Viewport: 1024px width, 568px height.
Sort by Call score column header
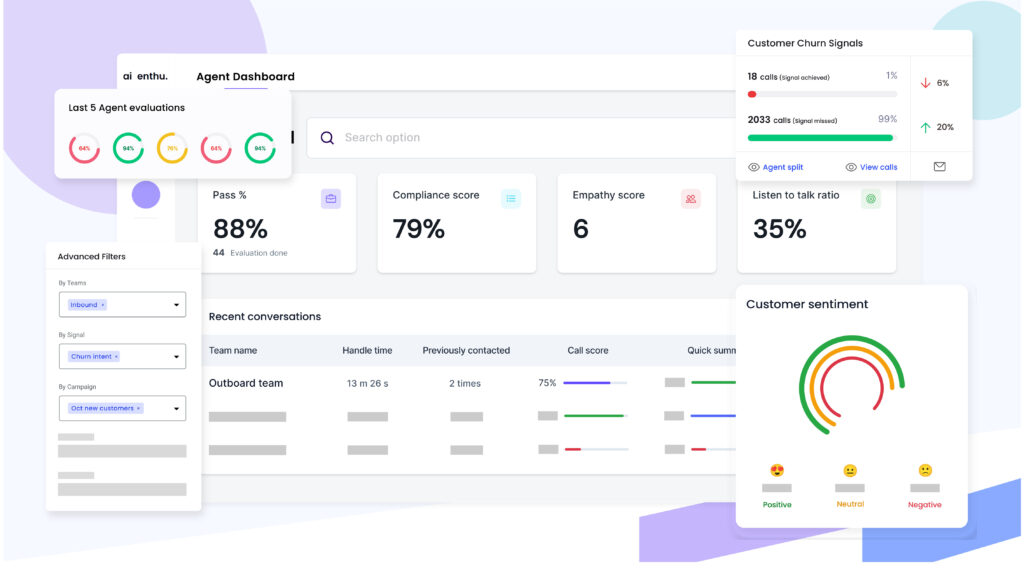click(588, 351)
